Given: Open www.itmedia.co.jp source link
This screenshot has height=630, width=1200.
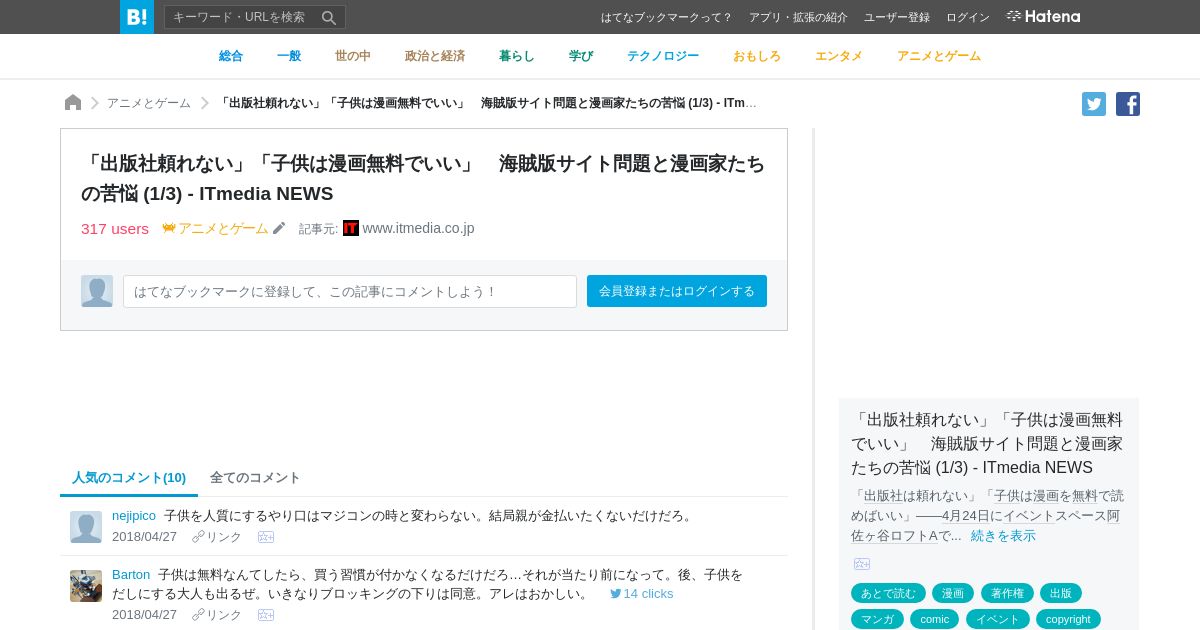Looking at the screenshot, I should [x=418, y=228].
